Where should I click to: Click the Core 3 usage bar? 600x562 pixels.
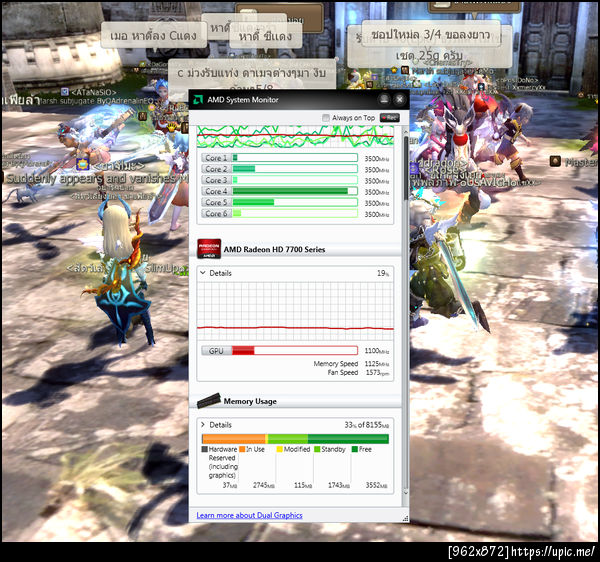(295, 180)
